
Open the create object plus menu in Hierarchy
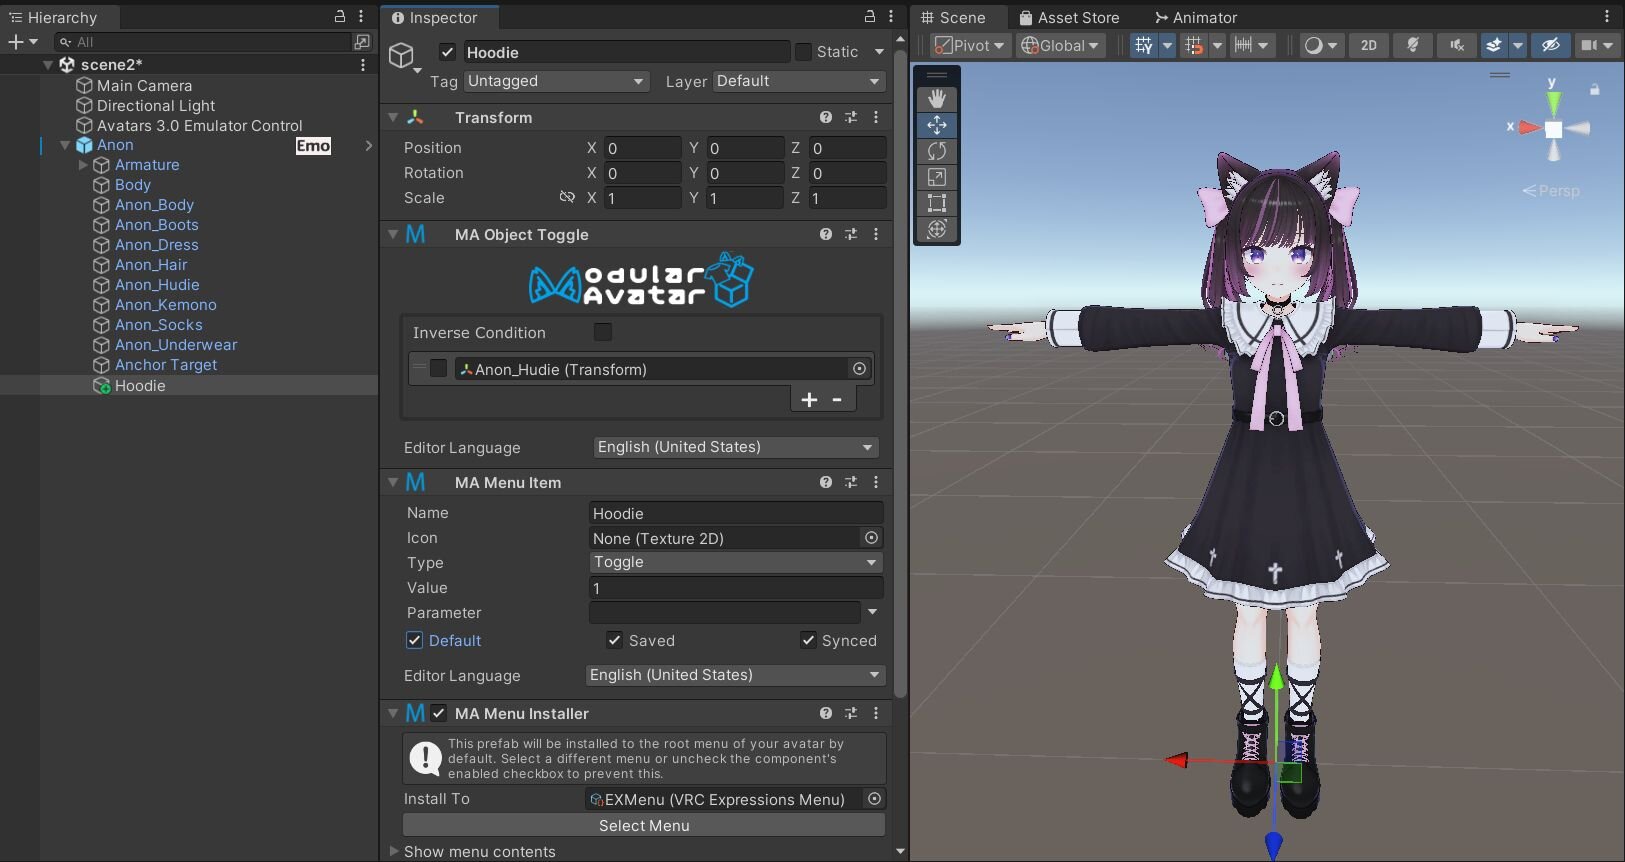pyautogui.click(x=22, y=42)
